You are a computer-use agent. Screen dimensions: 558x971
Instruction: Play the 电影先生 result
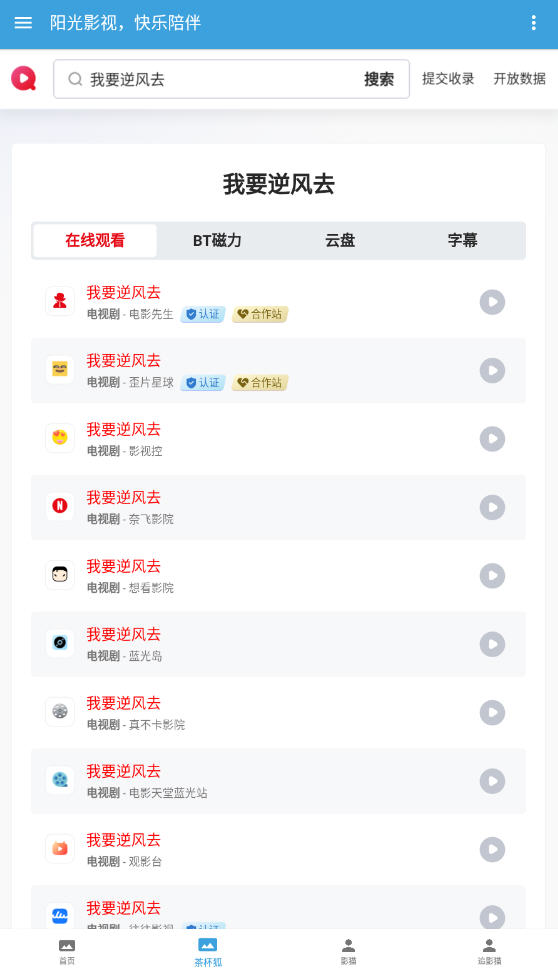pos(492,302)
